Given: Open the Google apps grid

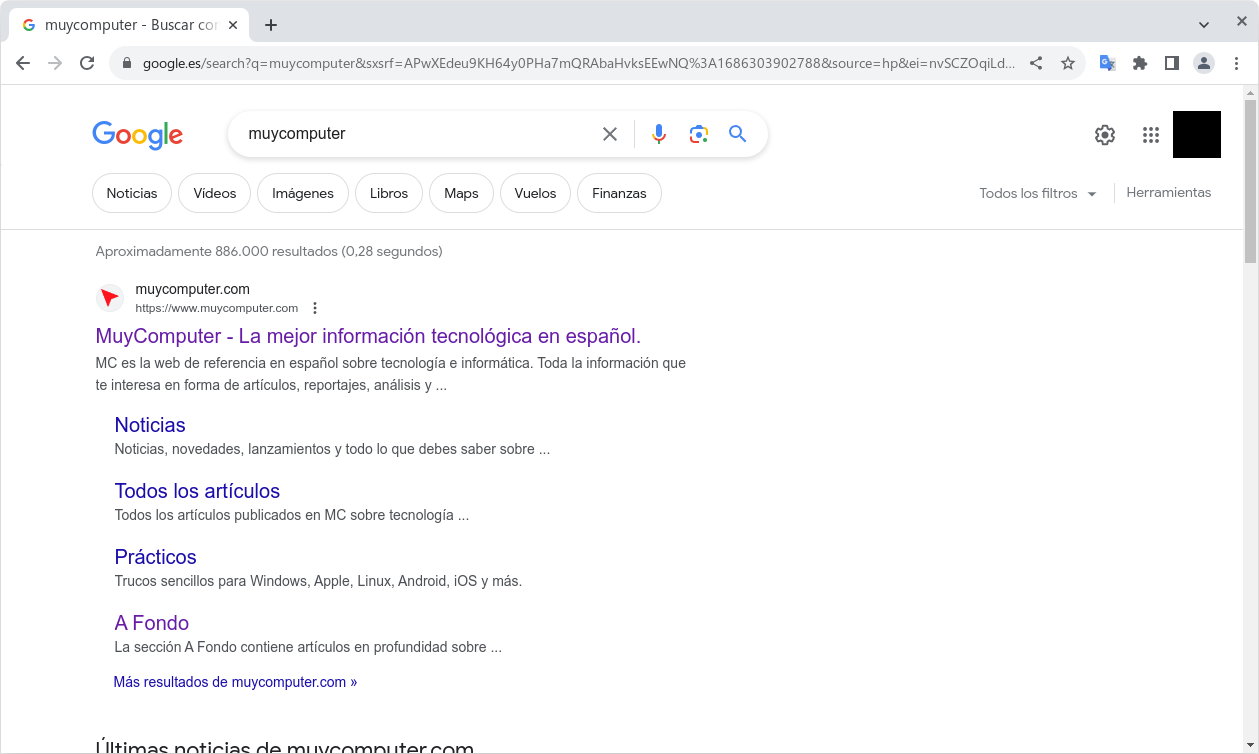Looking at the screenshot, I should click(1150, 135).
